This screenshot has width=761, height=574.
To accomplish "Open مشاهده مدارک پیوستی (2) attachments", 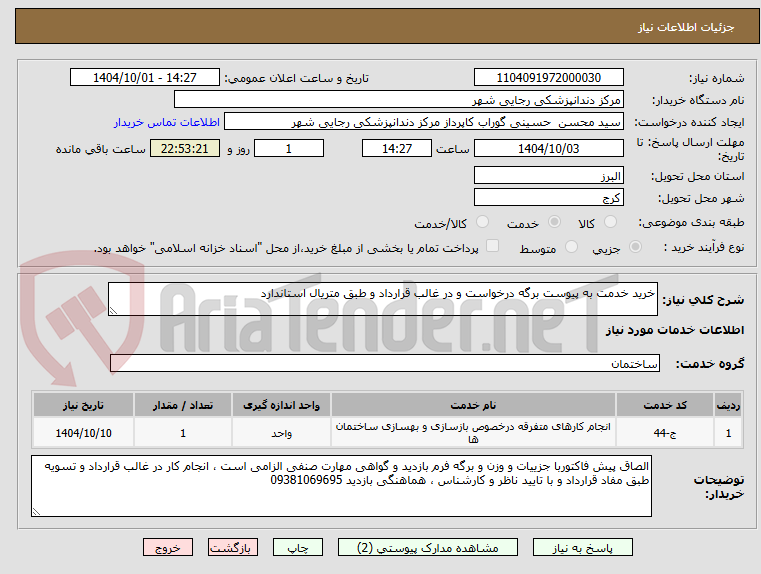I will tap(428, 547).
